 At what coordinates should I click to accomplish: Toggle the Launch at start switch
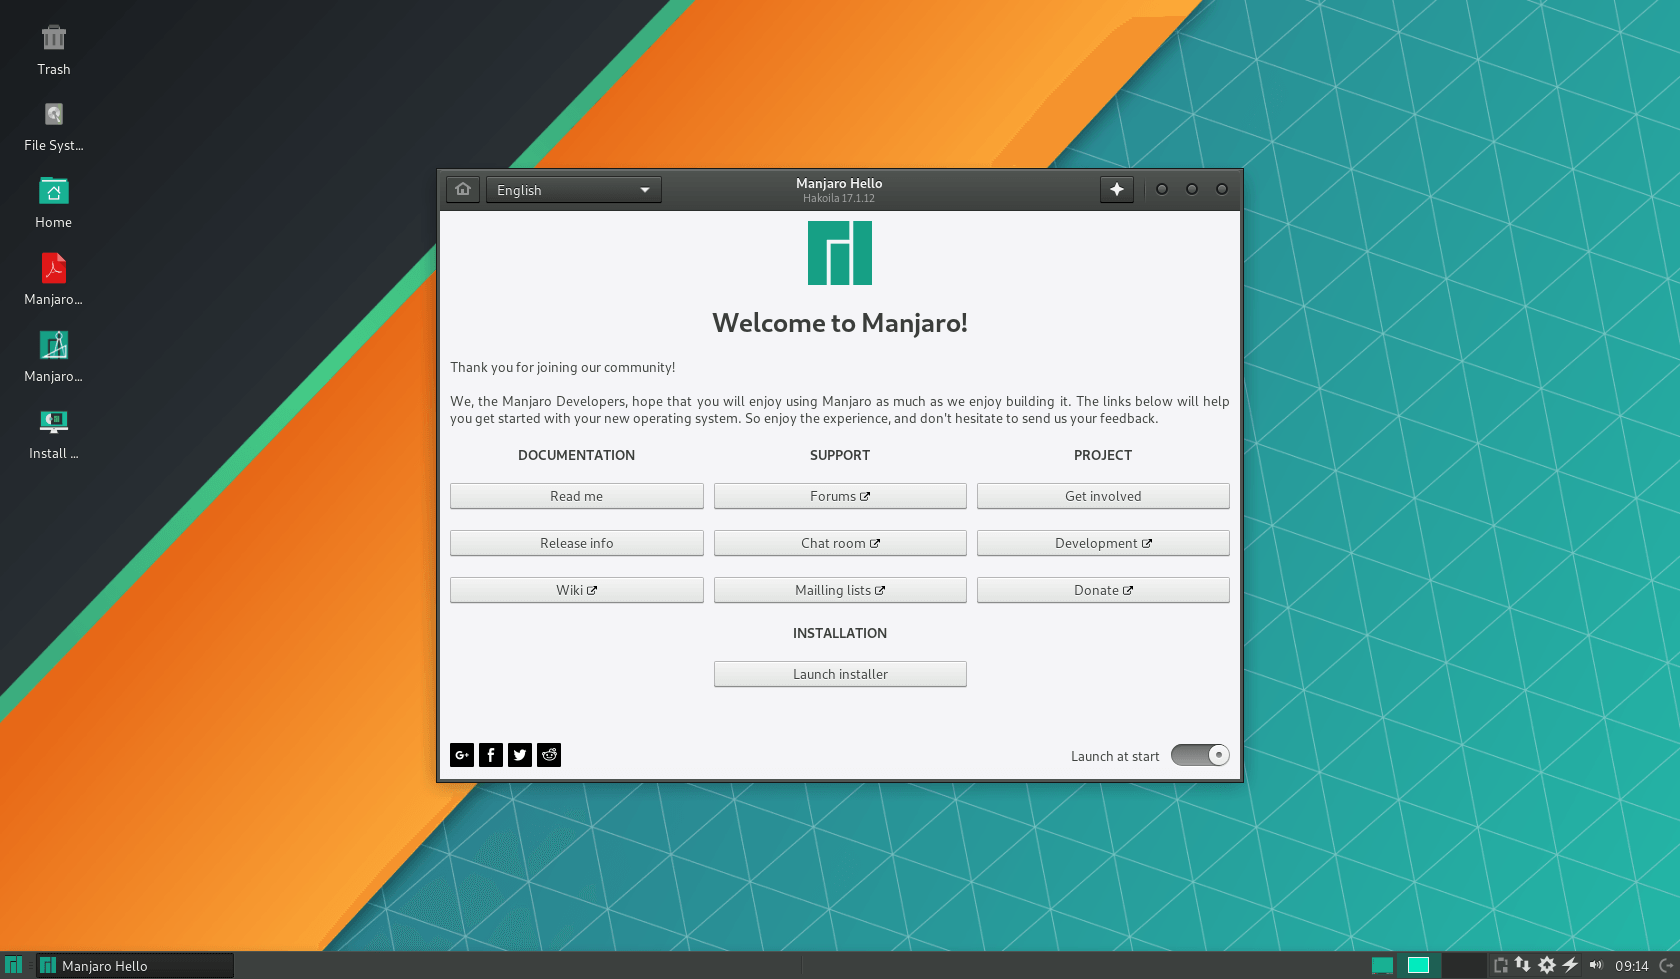pyautogui.click(x=1200, y=755)
